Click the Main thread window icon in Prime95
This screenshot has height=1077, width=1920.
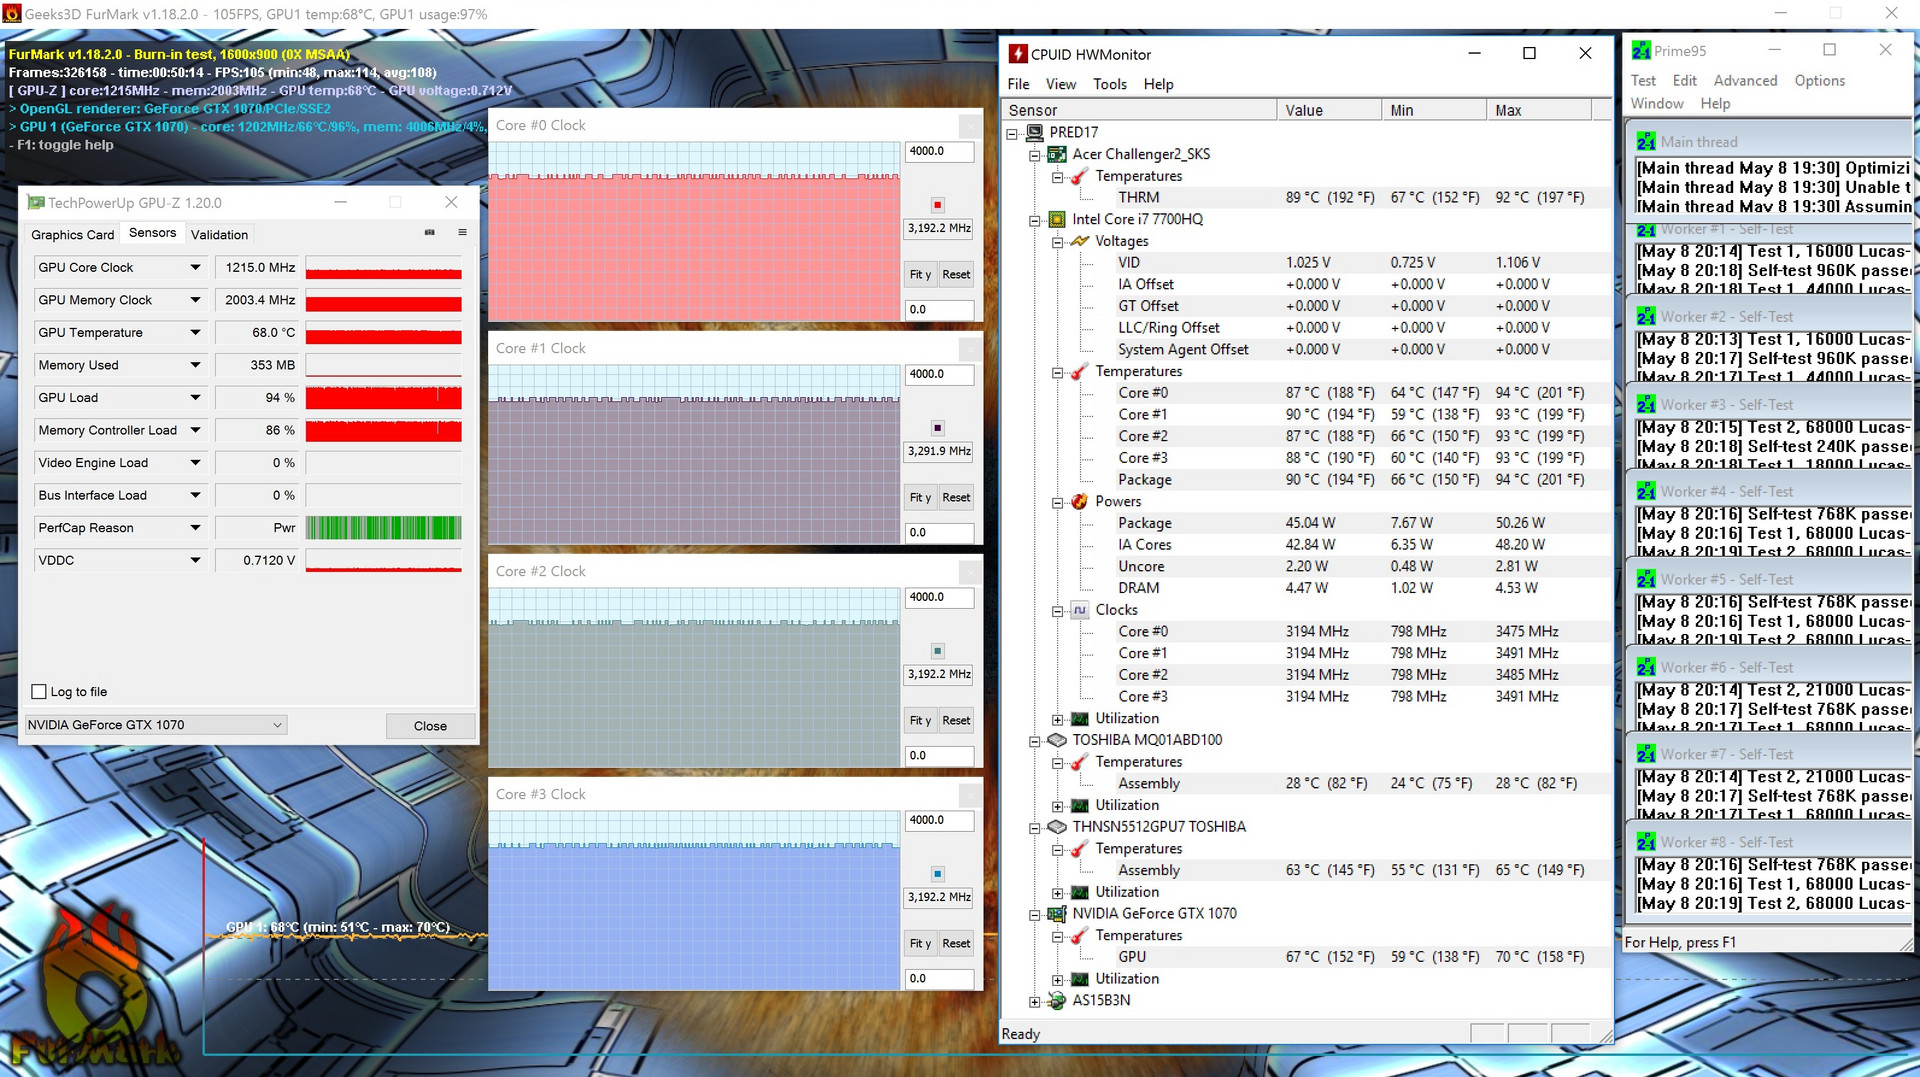[x=1646, y=142]
